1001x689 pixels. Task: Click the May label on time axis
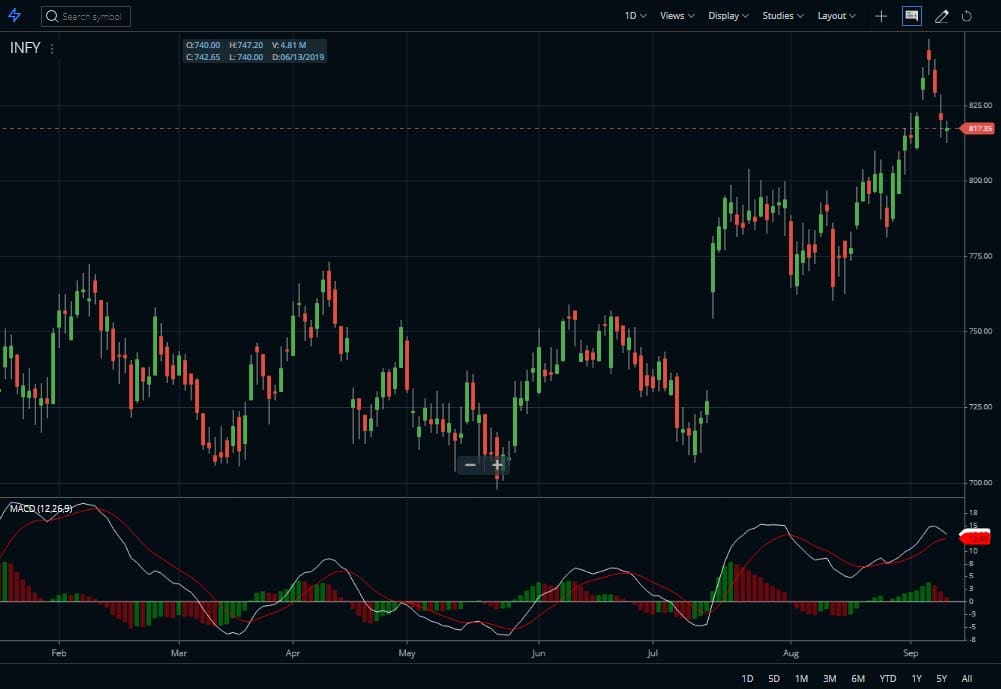point(407,653)
